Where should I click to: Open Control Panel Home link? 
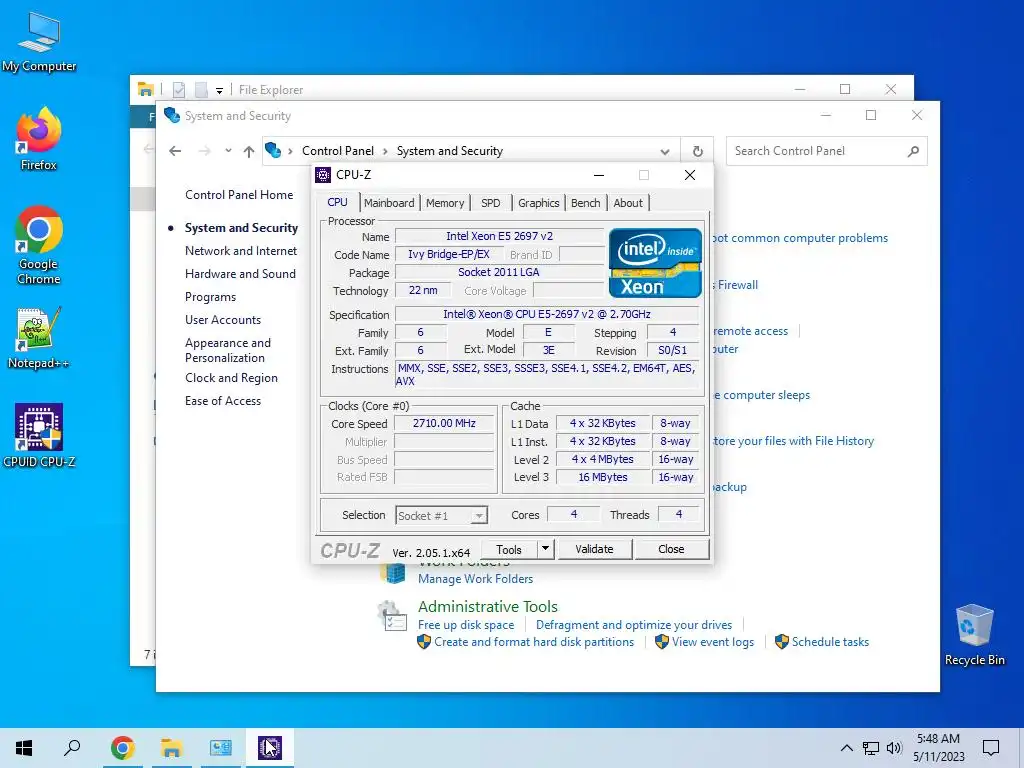tap(239, 195)
